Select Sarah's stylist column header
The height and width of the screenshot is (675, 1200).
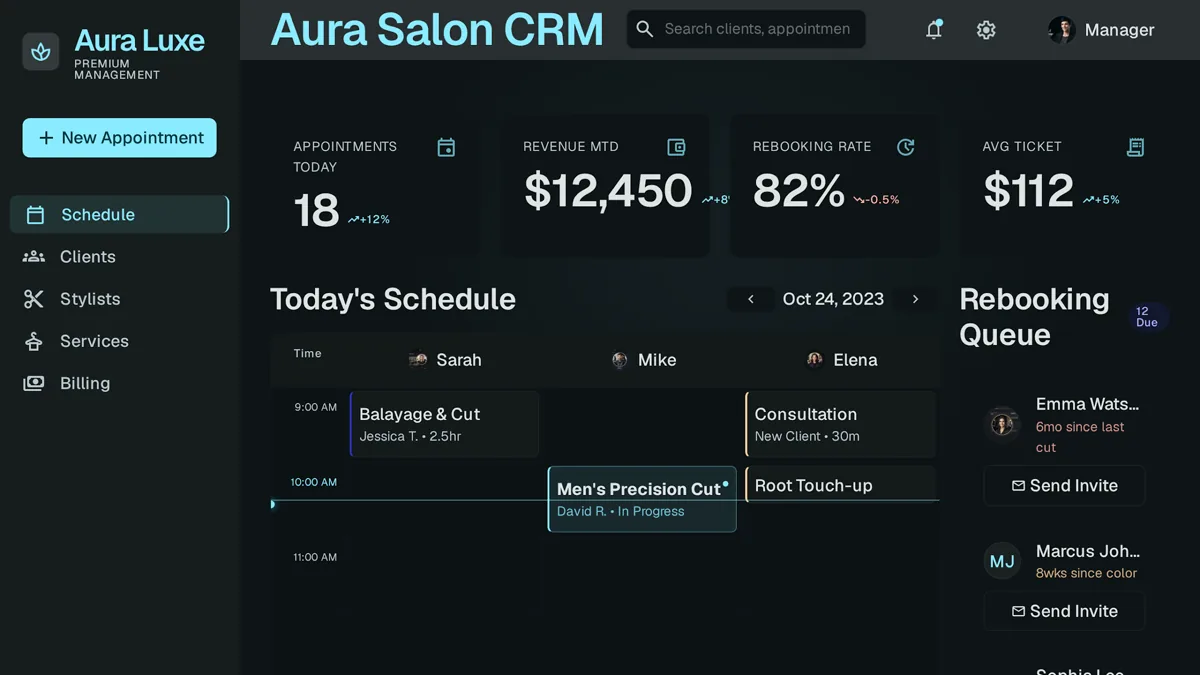[446, 360]
